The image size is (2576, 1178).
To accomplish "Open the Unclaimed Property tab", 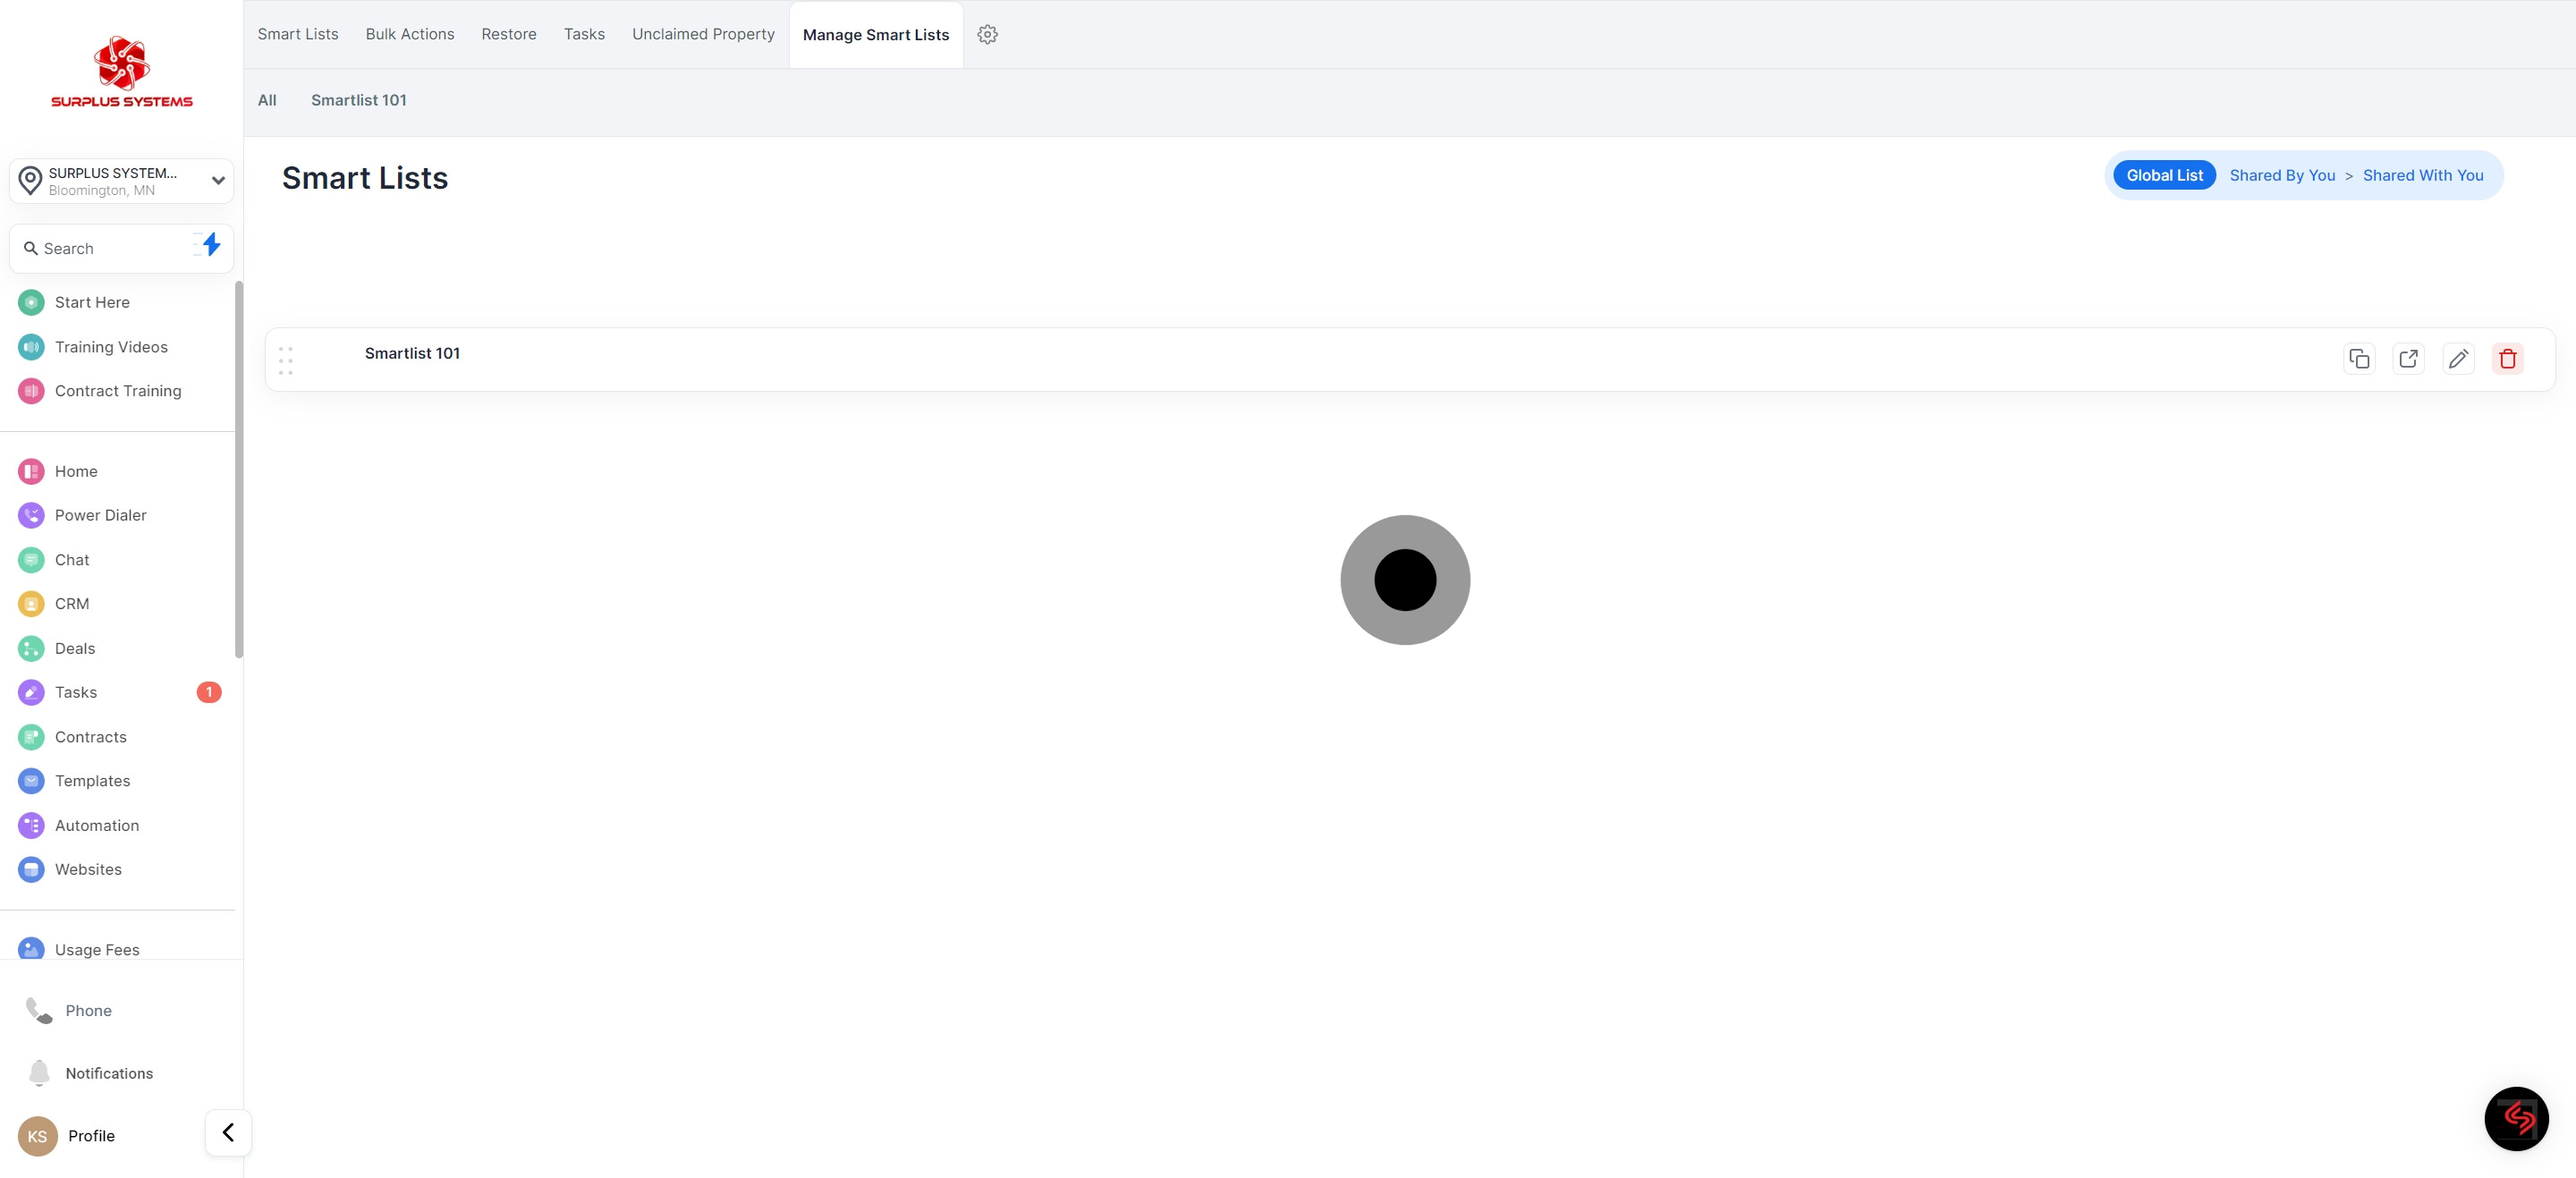I will (703, 35).
